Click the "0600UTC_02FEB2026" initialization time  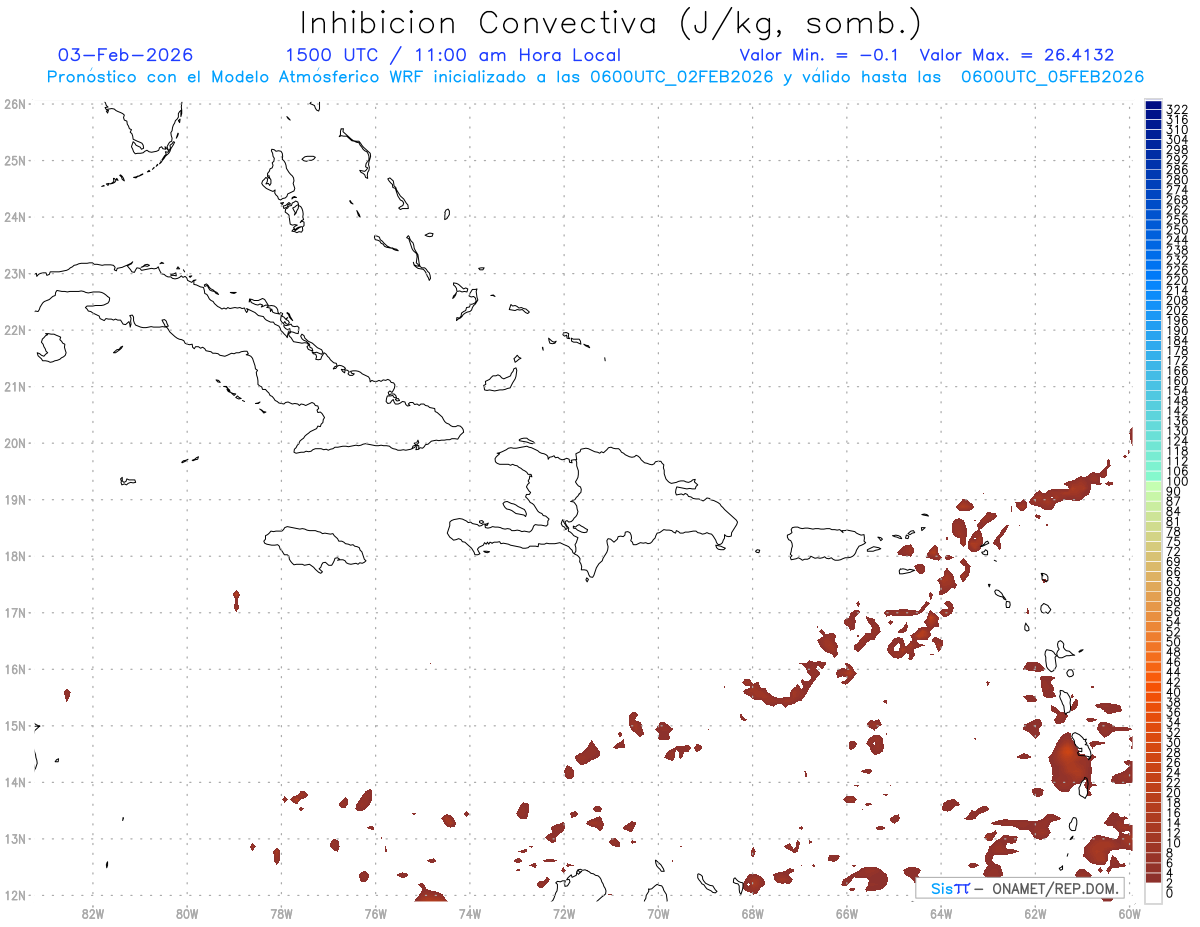click(682, 77)
